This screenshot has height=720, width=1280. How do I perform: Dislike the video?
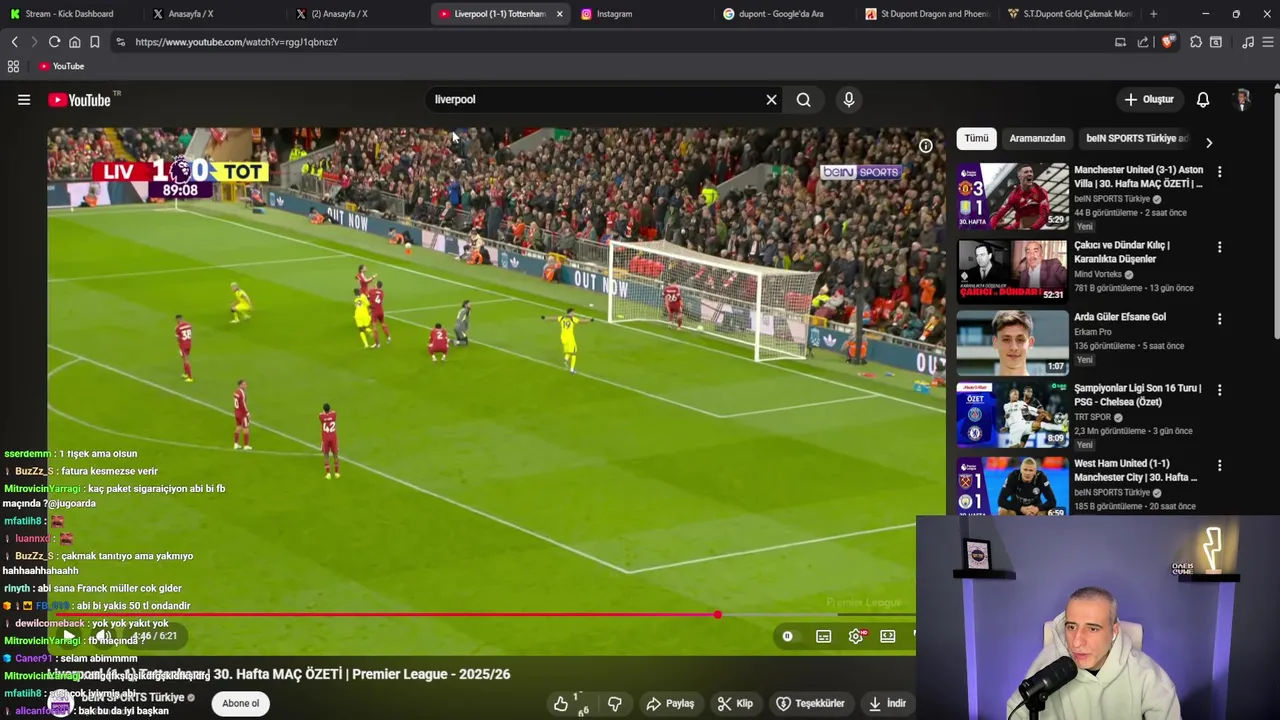(615, 703)
